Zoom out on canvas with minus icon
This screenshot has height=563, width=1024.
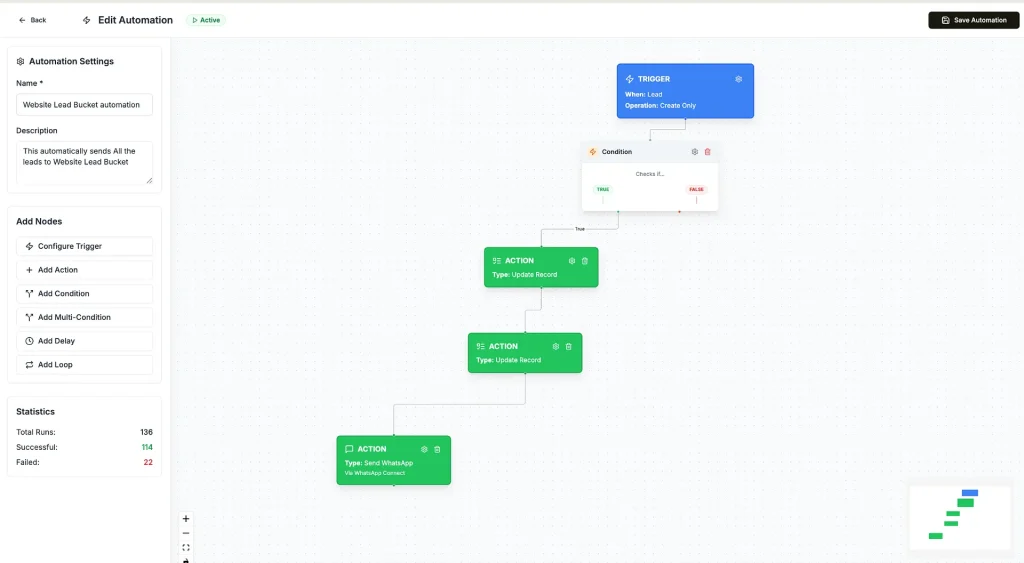tap(186, 533)
